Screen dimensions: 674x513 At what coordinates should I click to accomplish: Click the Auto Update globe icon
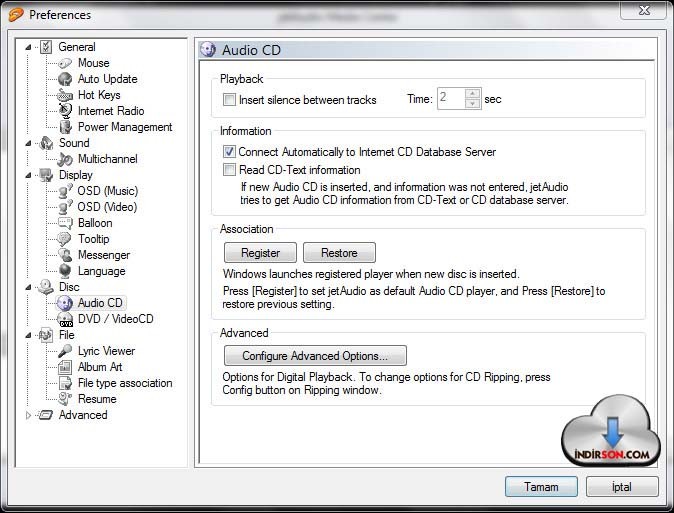(65, 79)
